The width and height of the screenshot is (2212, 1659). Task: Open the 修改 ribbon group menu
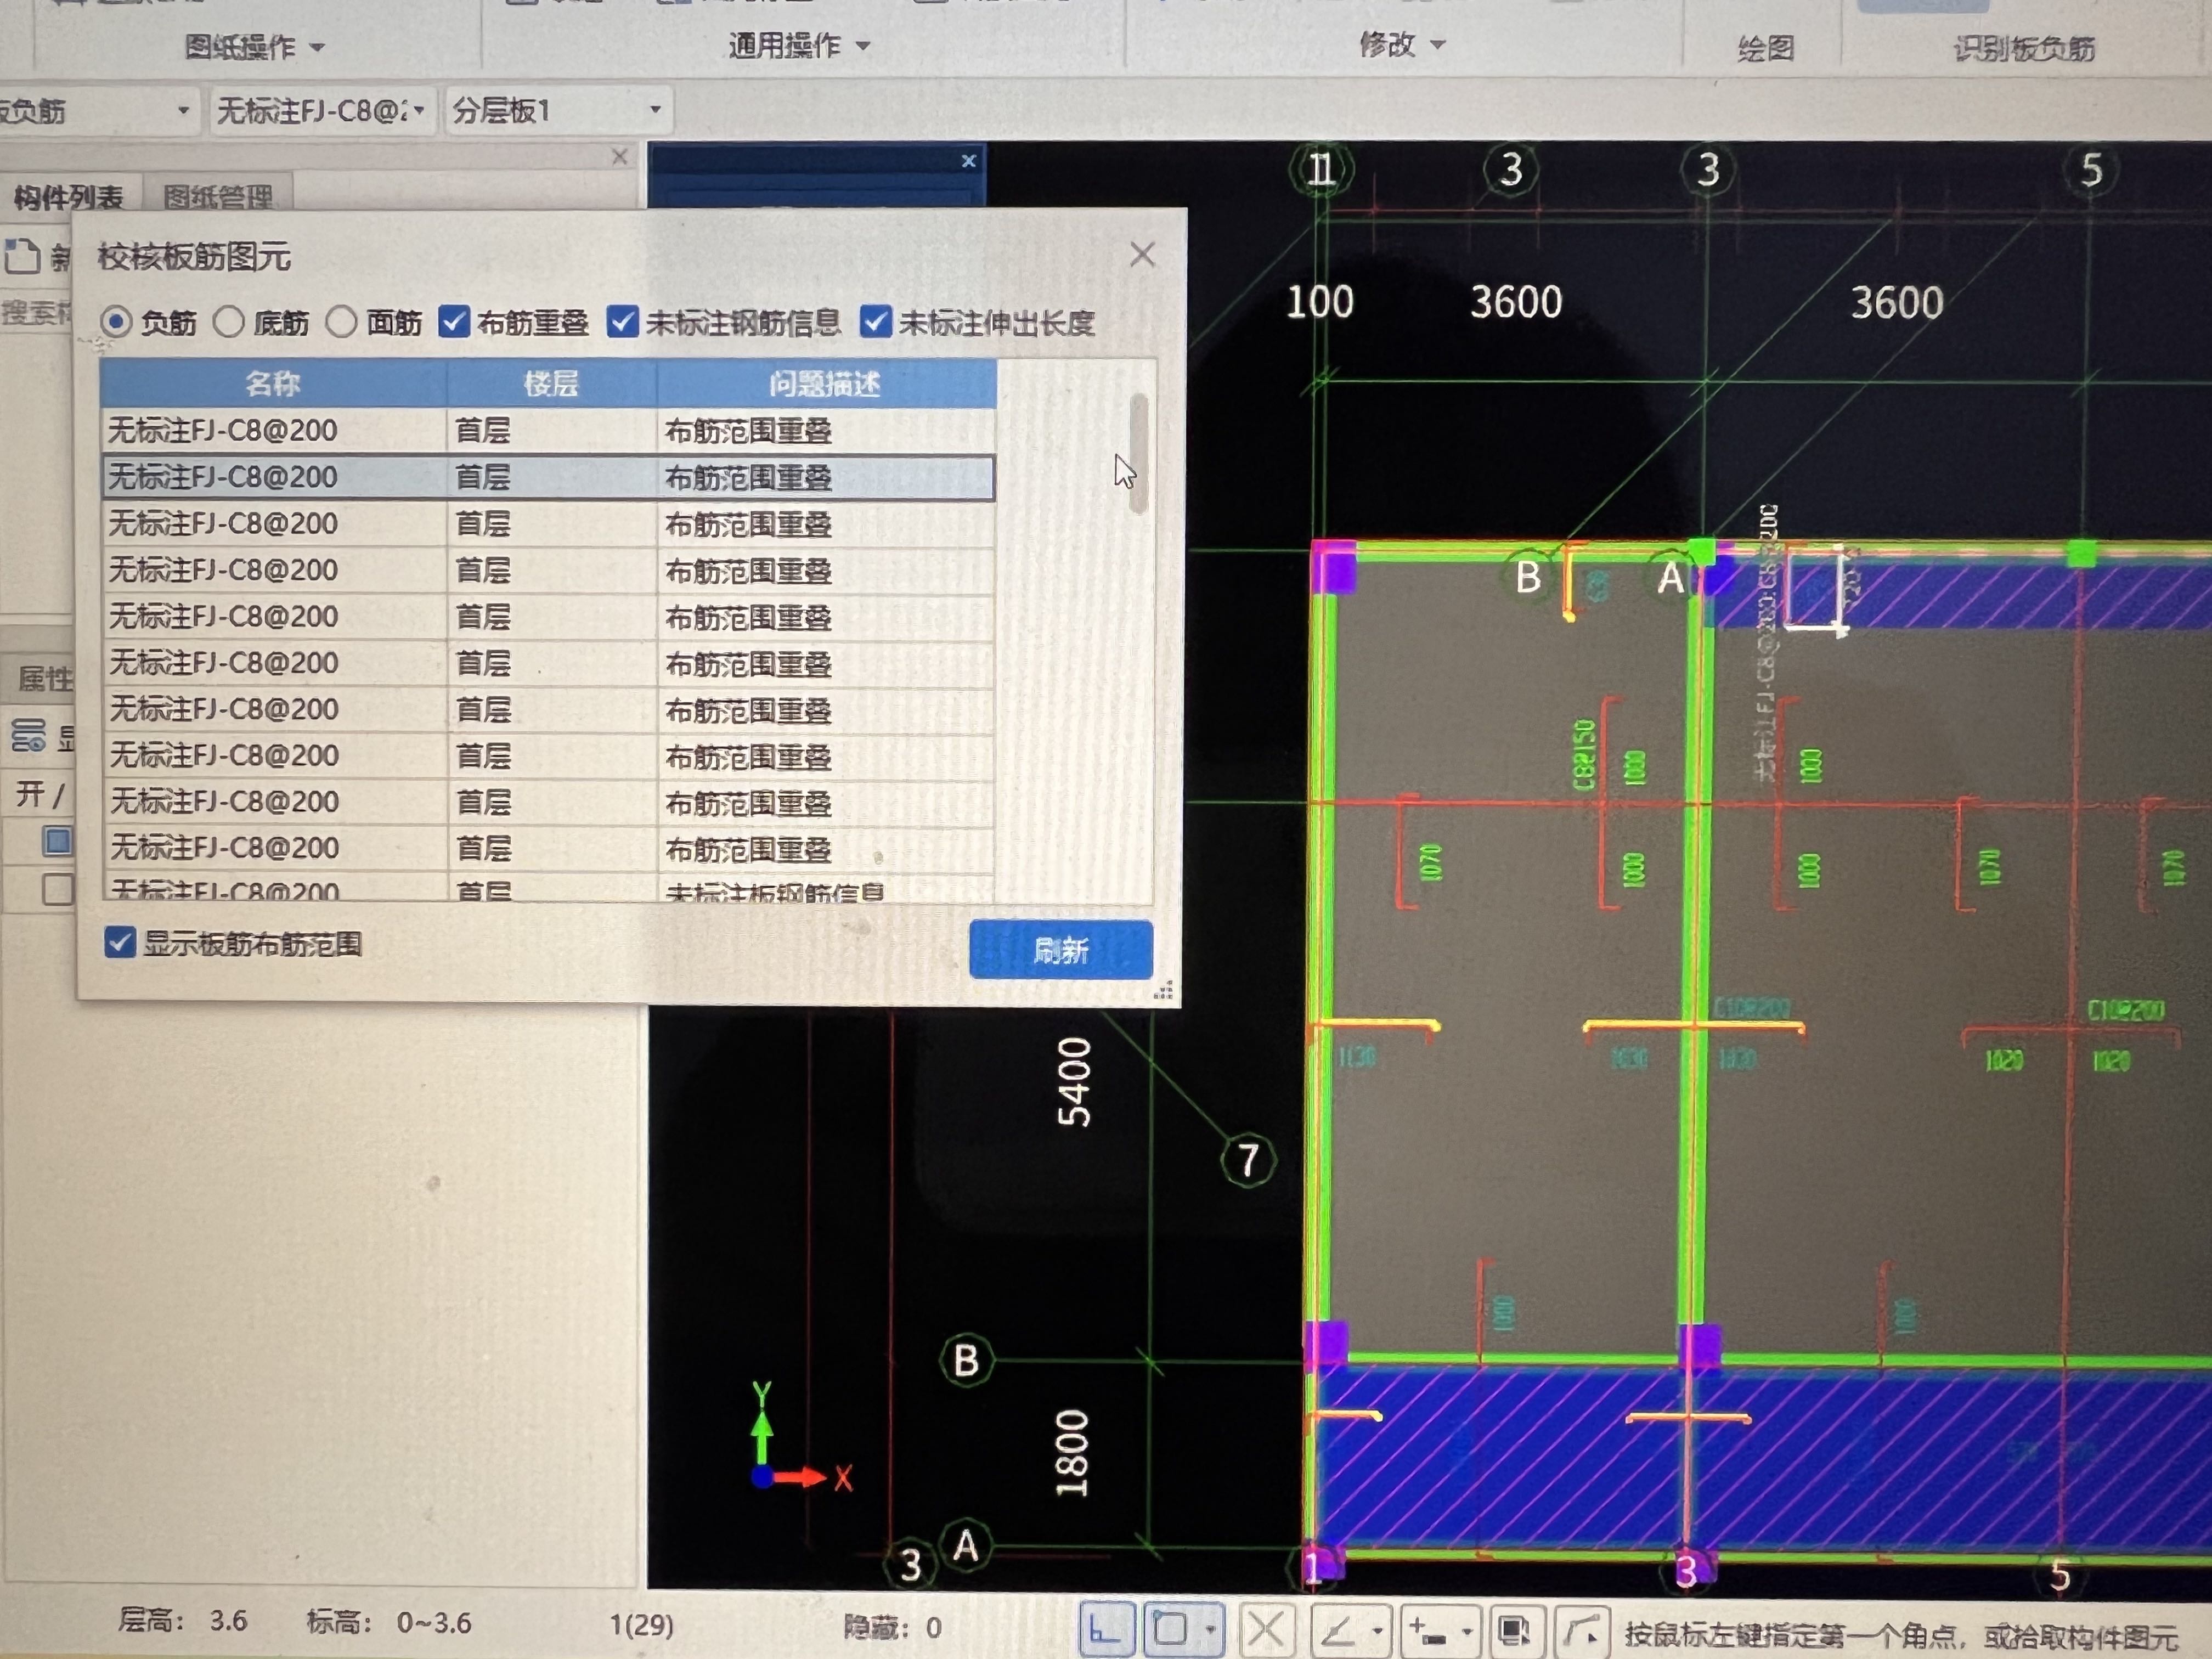pyautogui.click(x=1400, y=44)
